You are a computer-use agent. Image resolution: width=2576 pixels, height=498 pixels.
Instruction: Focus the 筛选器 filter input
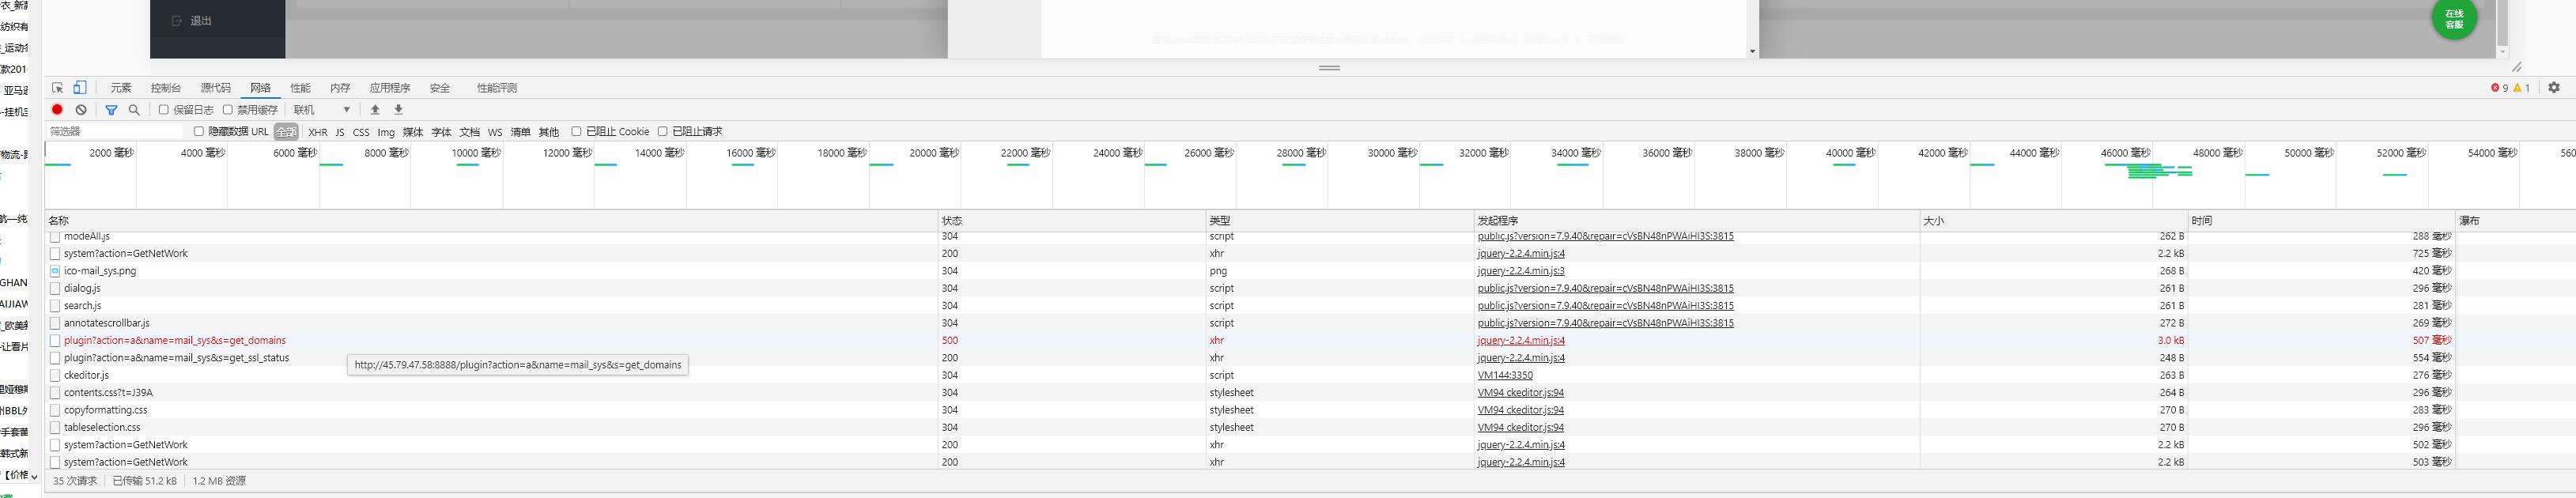click(x=116, y=131)
